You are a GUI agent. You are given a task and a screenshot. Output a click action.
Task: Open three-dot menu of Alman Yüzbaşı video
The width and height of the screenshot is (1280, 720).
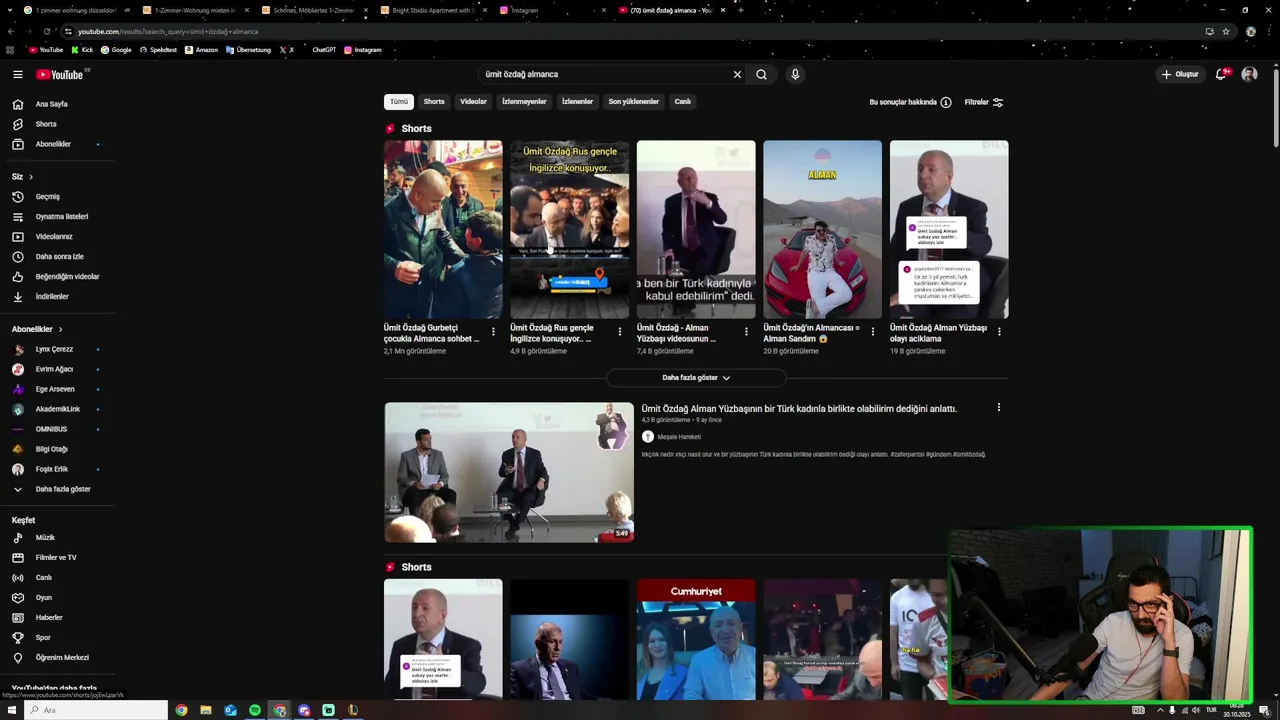tap(998, 408)
